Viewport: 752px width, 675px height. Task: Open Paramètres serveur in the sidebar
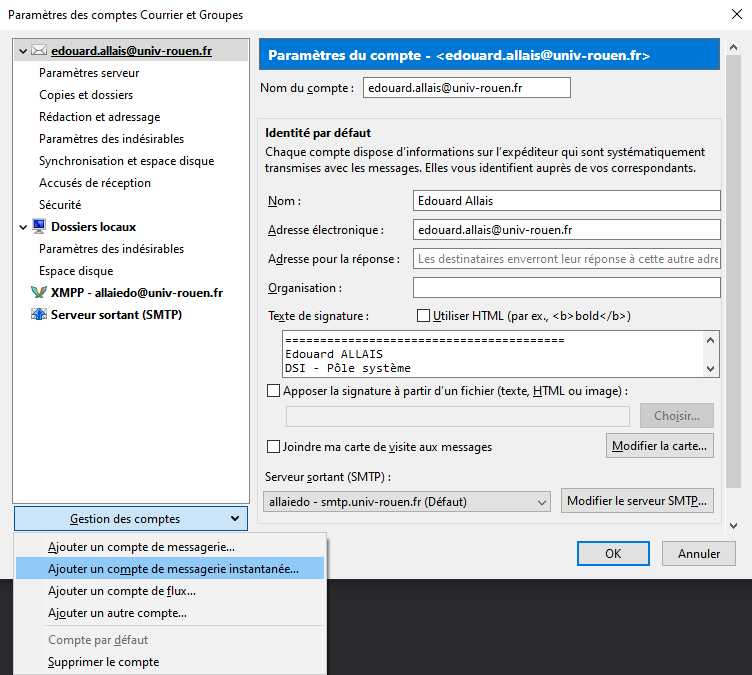tap(89, 73)
